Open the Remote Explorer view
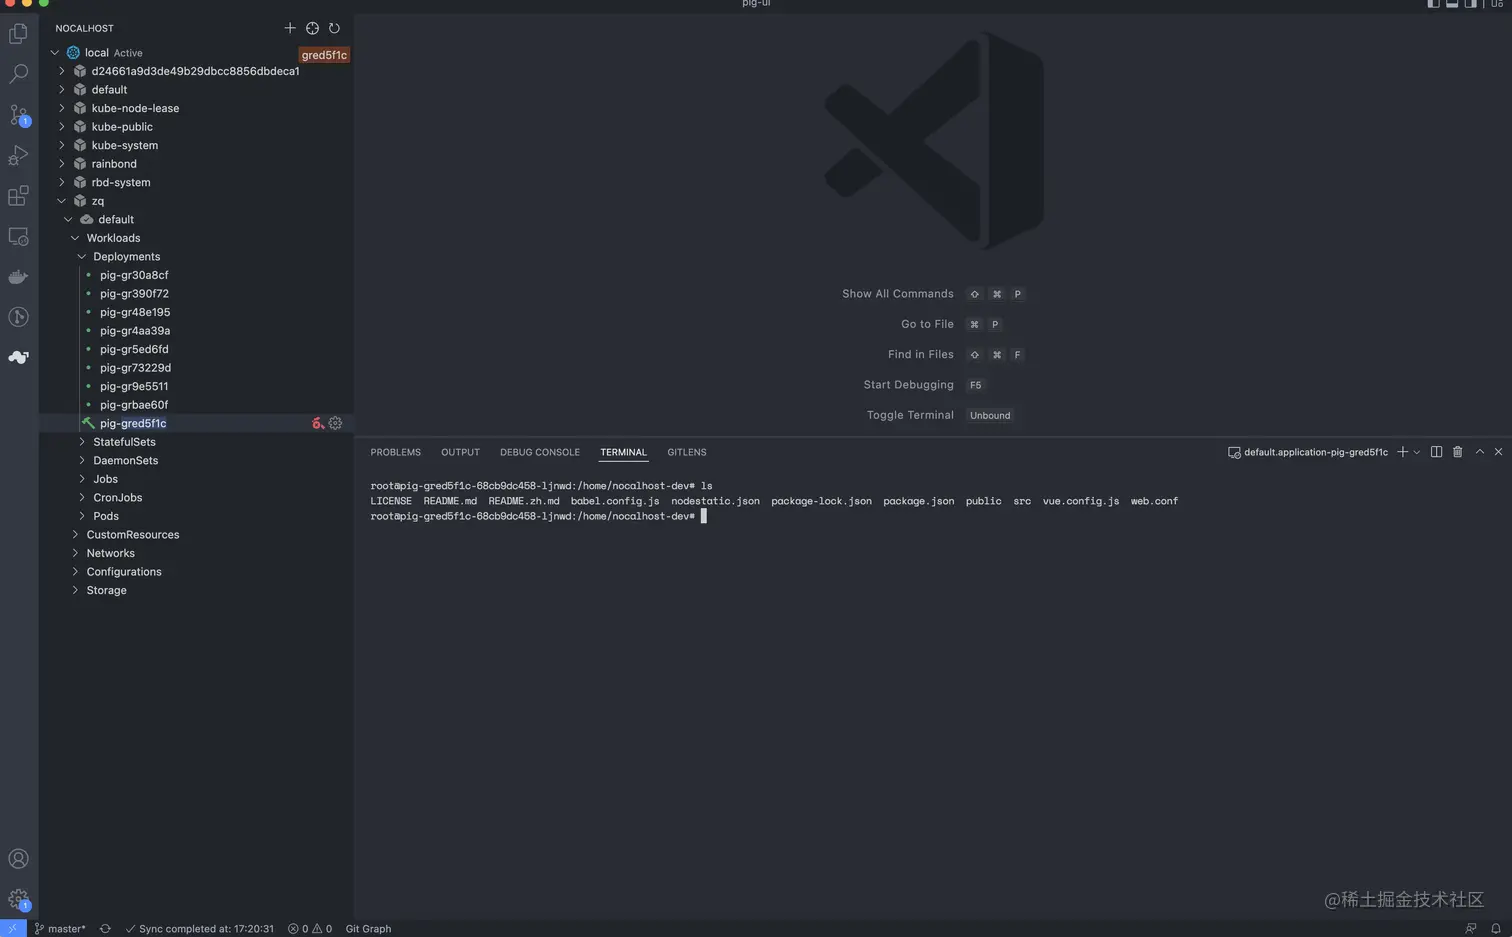The width and height of the screenshot is (1512, 937). (x=18, y=237)
